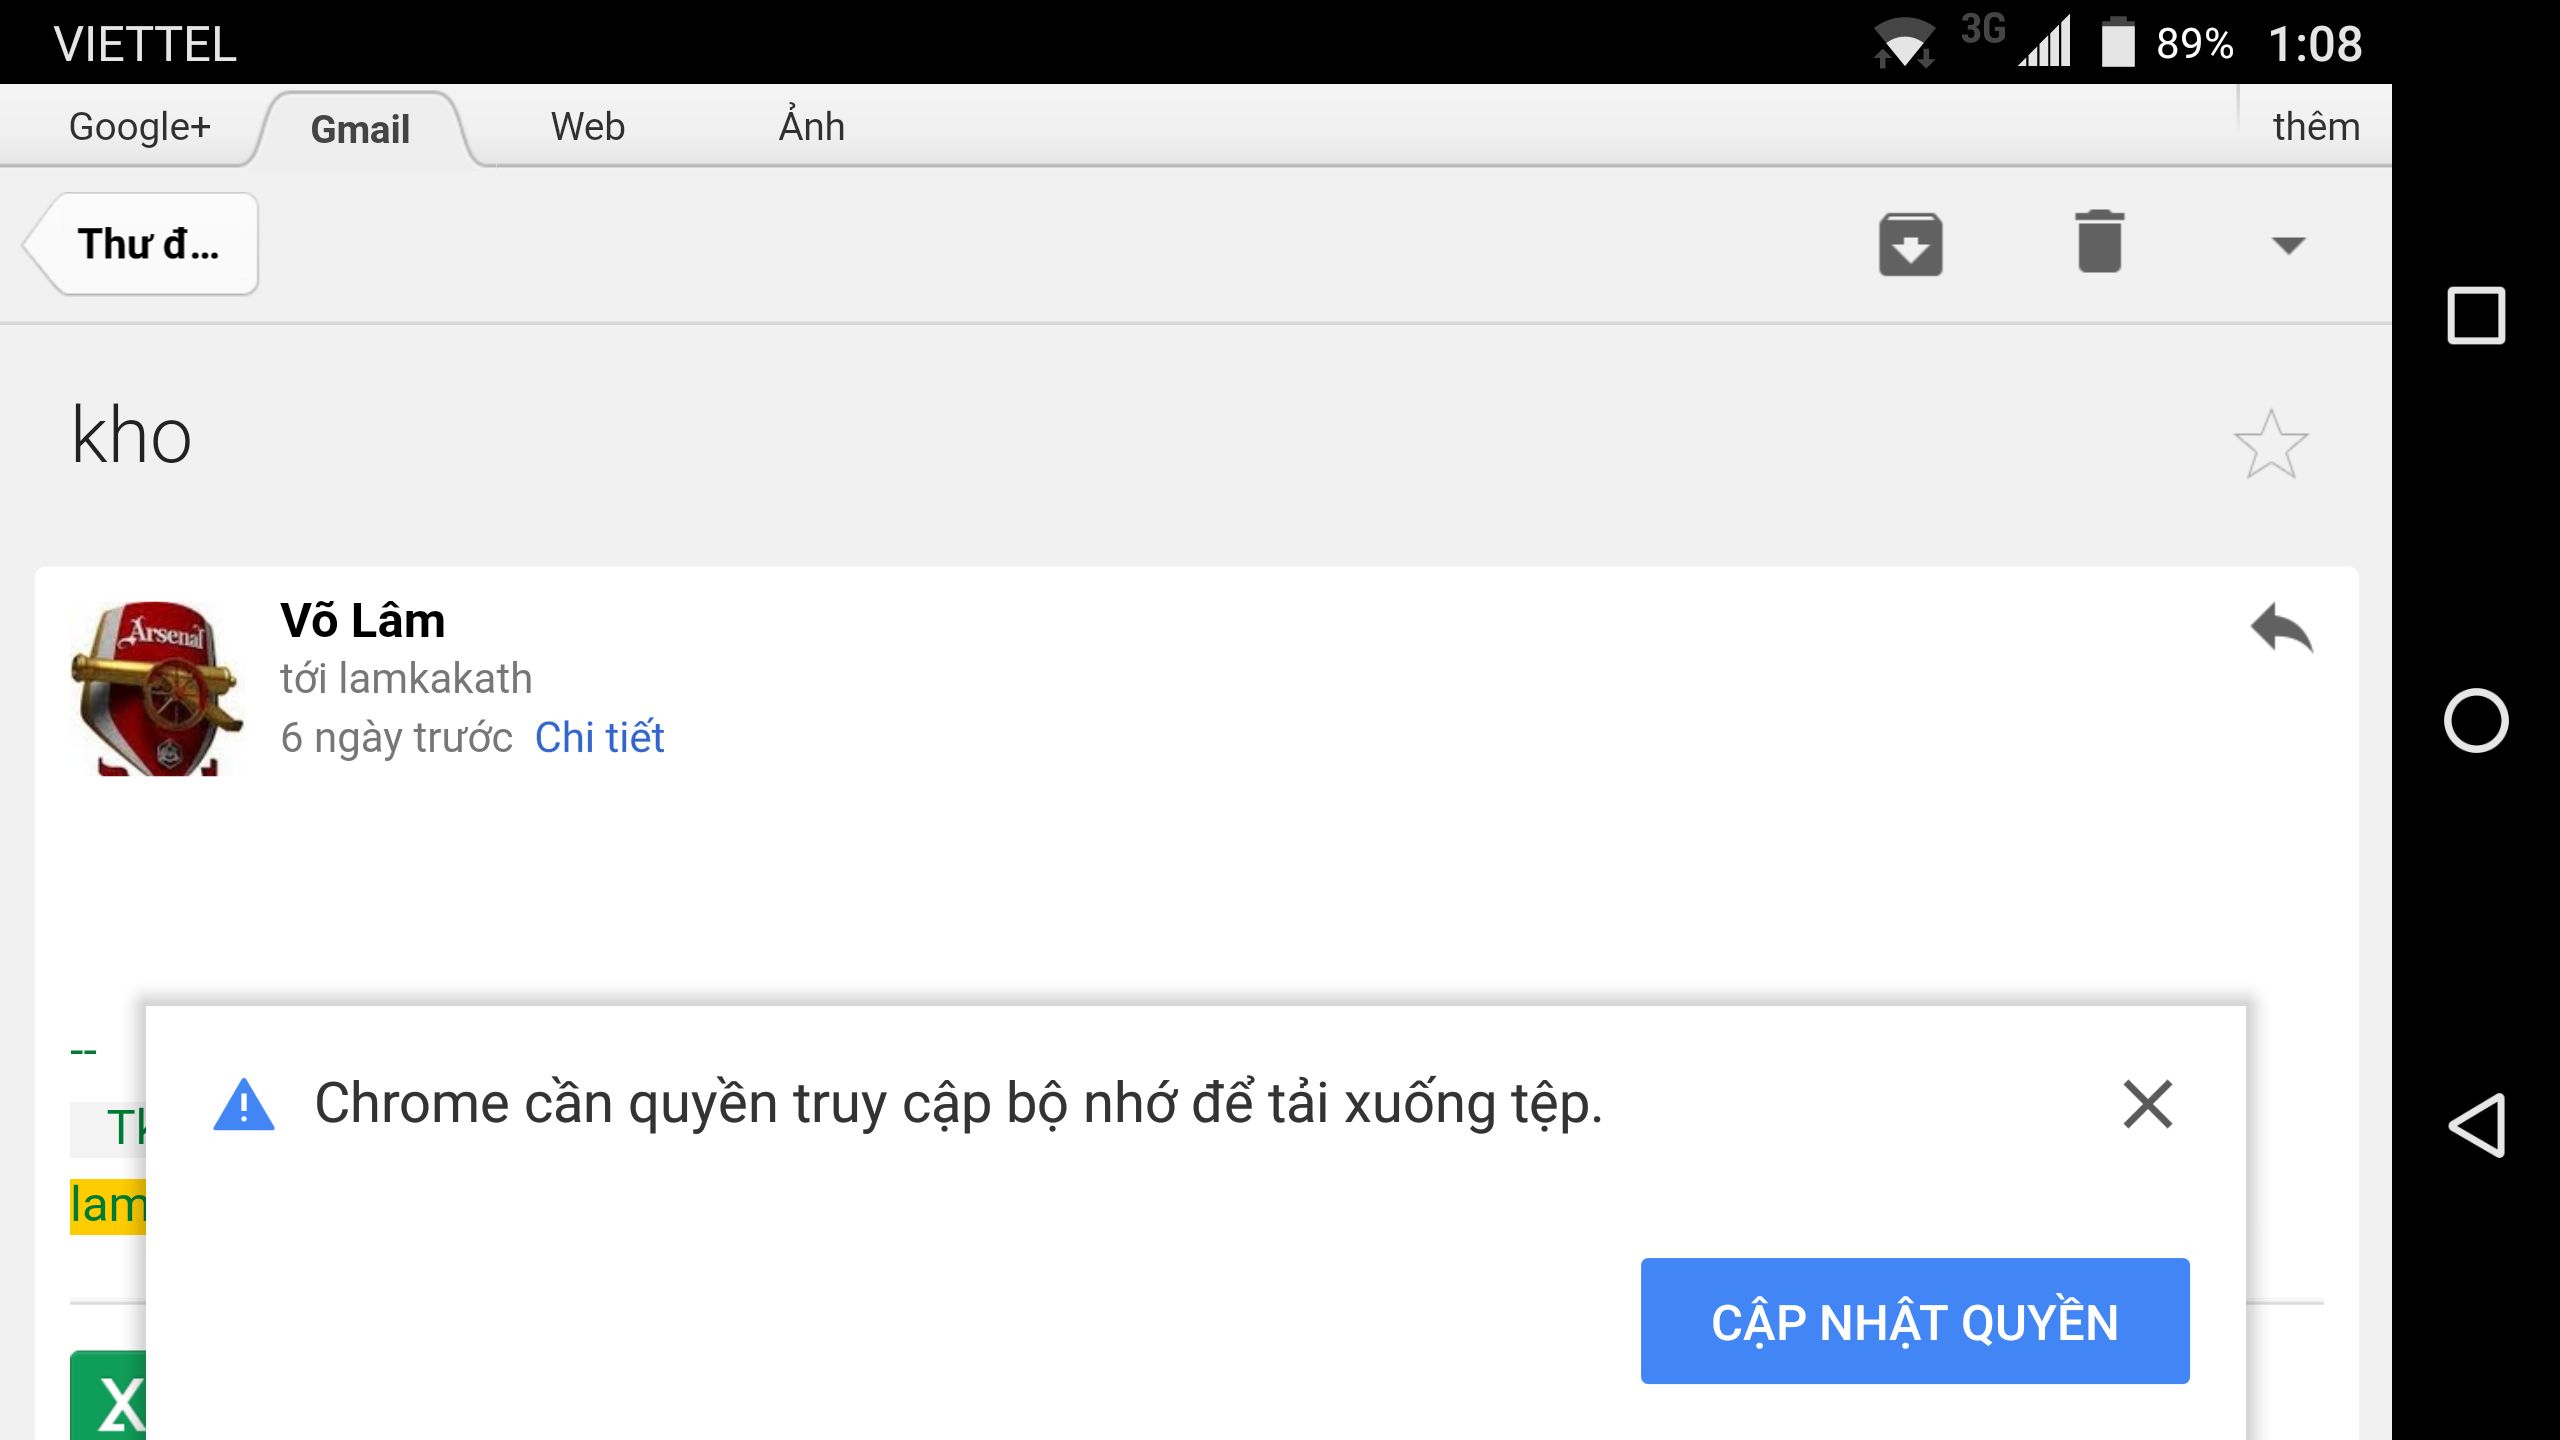Tap the battery status icon

(x=2117, y=42)
